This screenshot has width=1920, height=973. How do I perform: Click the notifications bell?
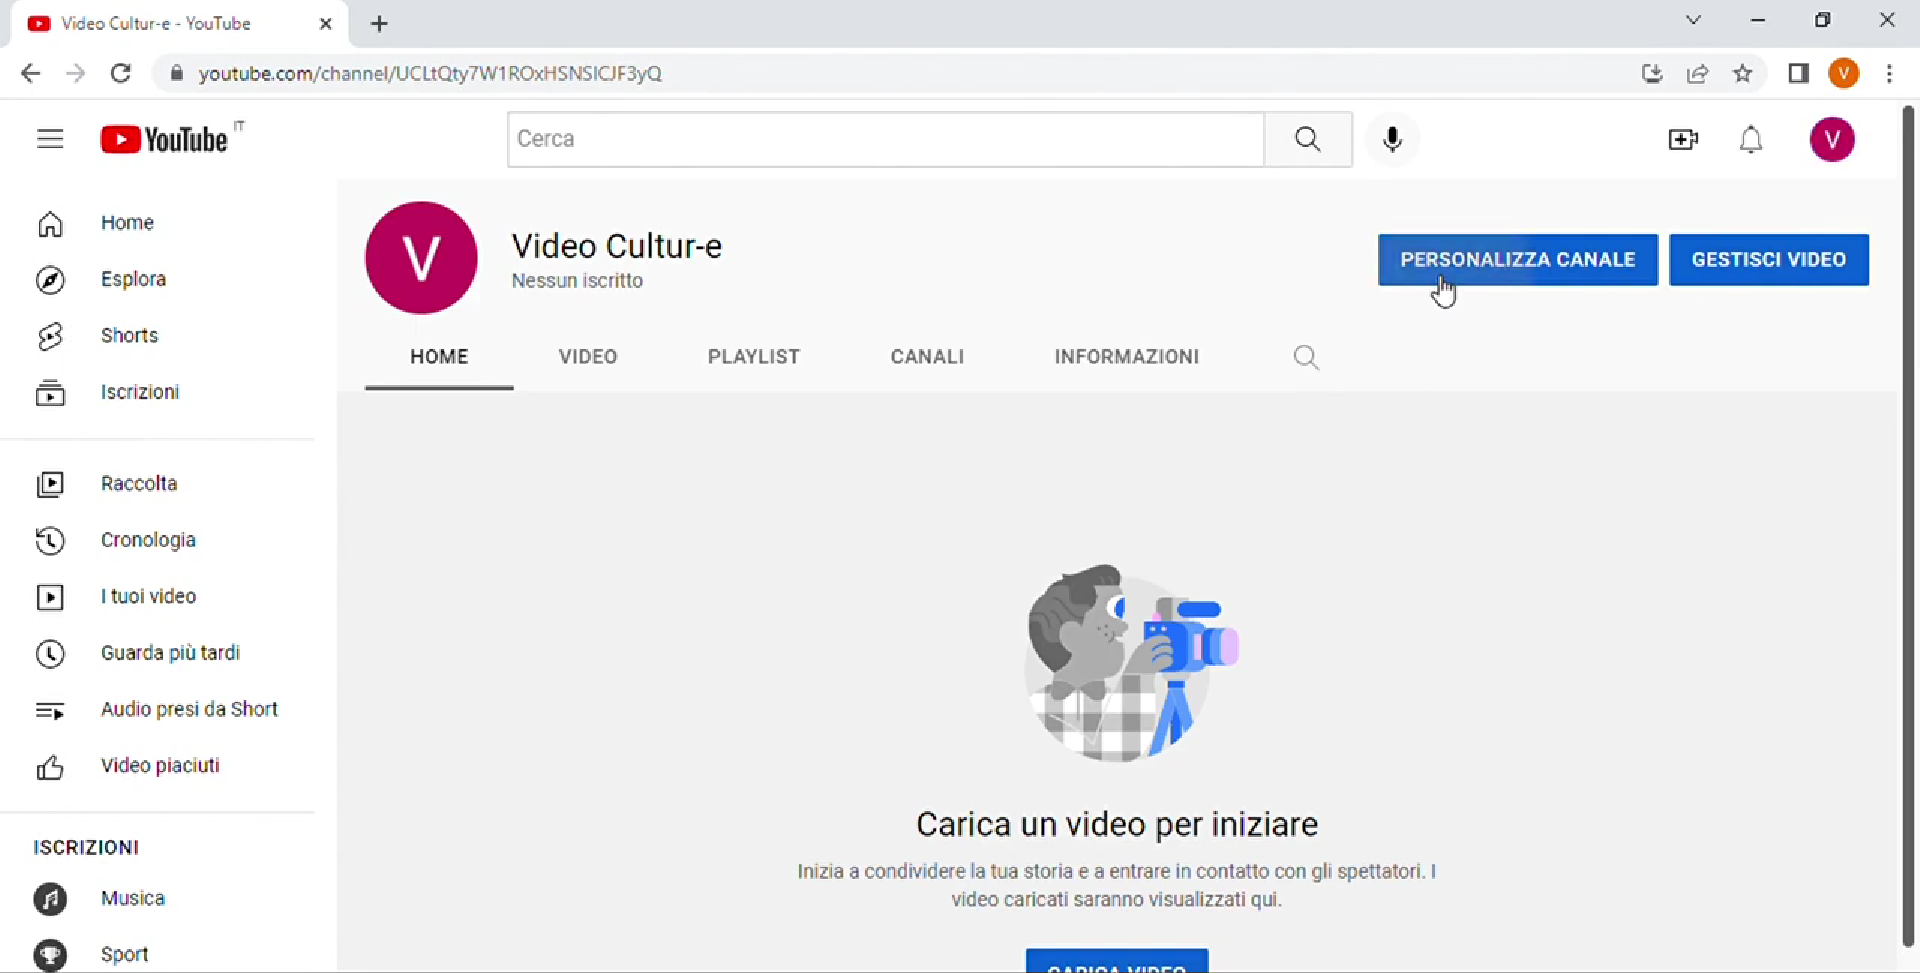pyautogui.click(x=1751, y=140)
